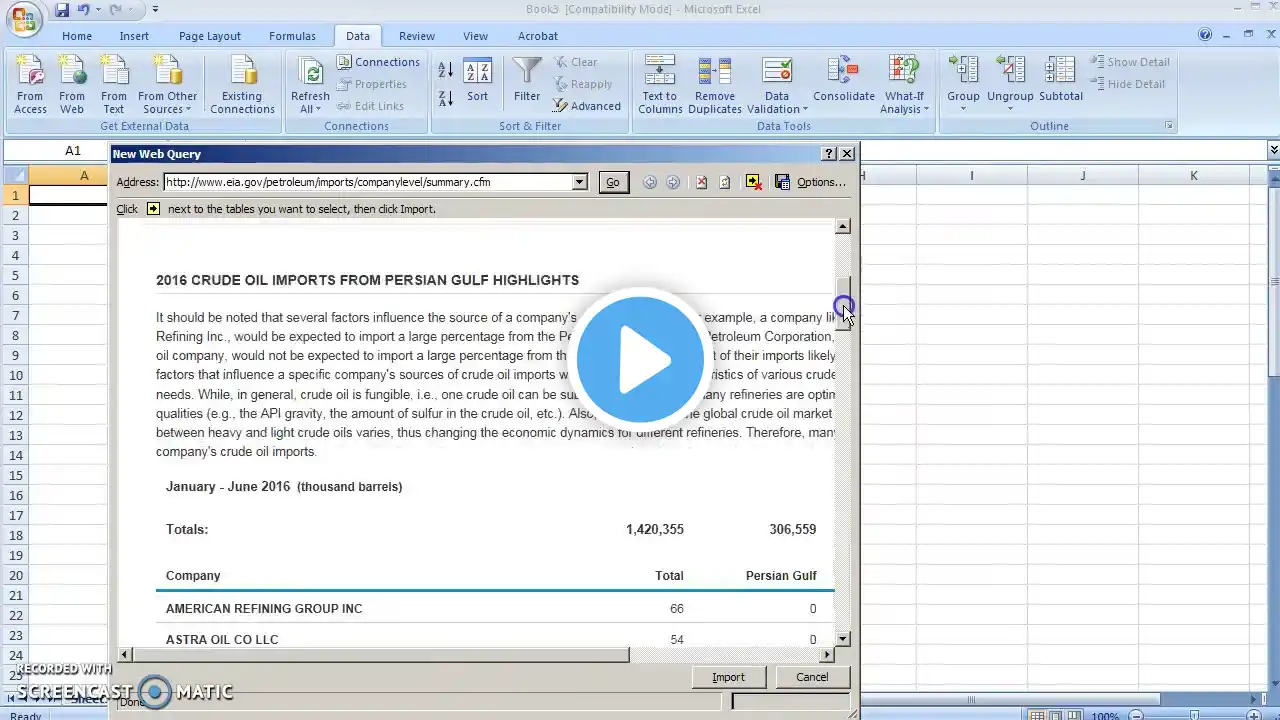Viewport: 1280px width, 720px height.
Task: Go Forward in web query browser
Action: click(x=673, y=182)
